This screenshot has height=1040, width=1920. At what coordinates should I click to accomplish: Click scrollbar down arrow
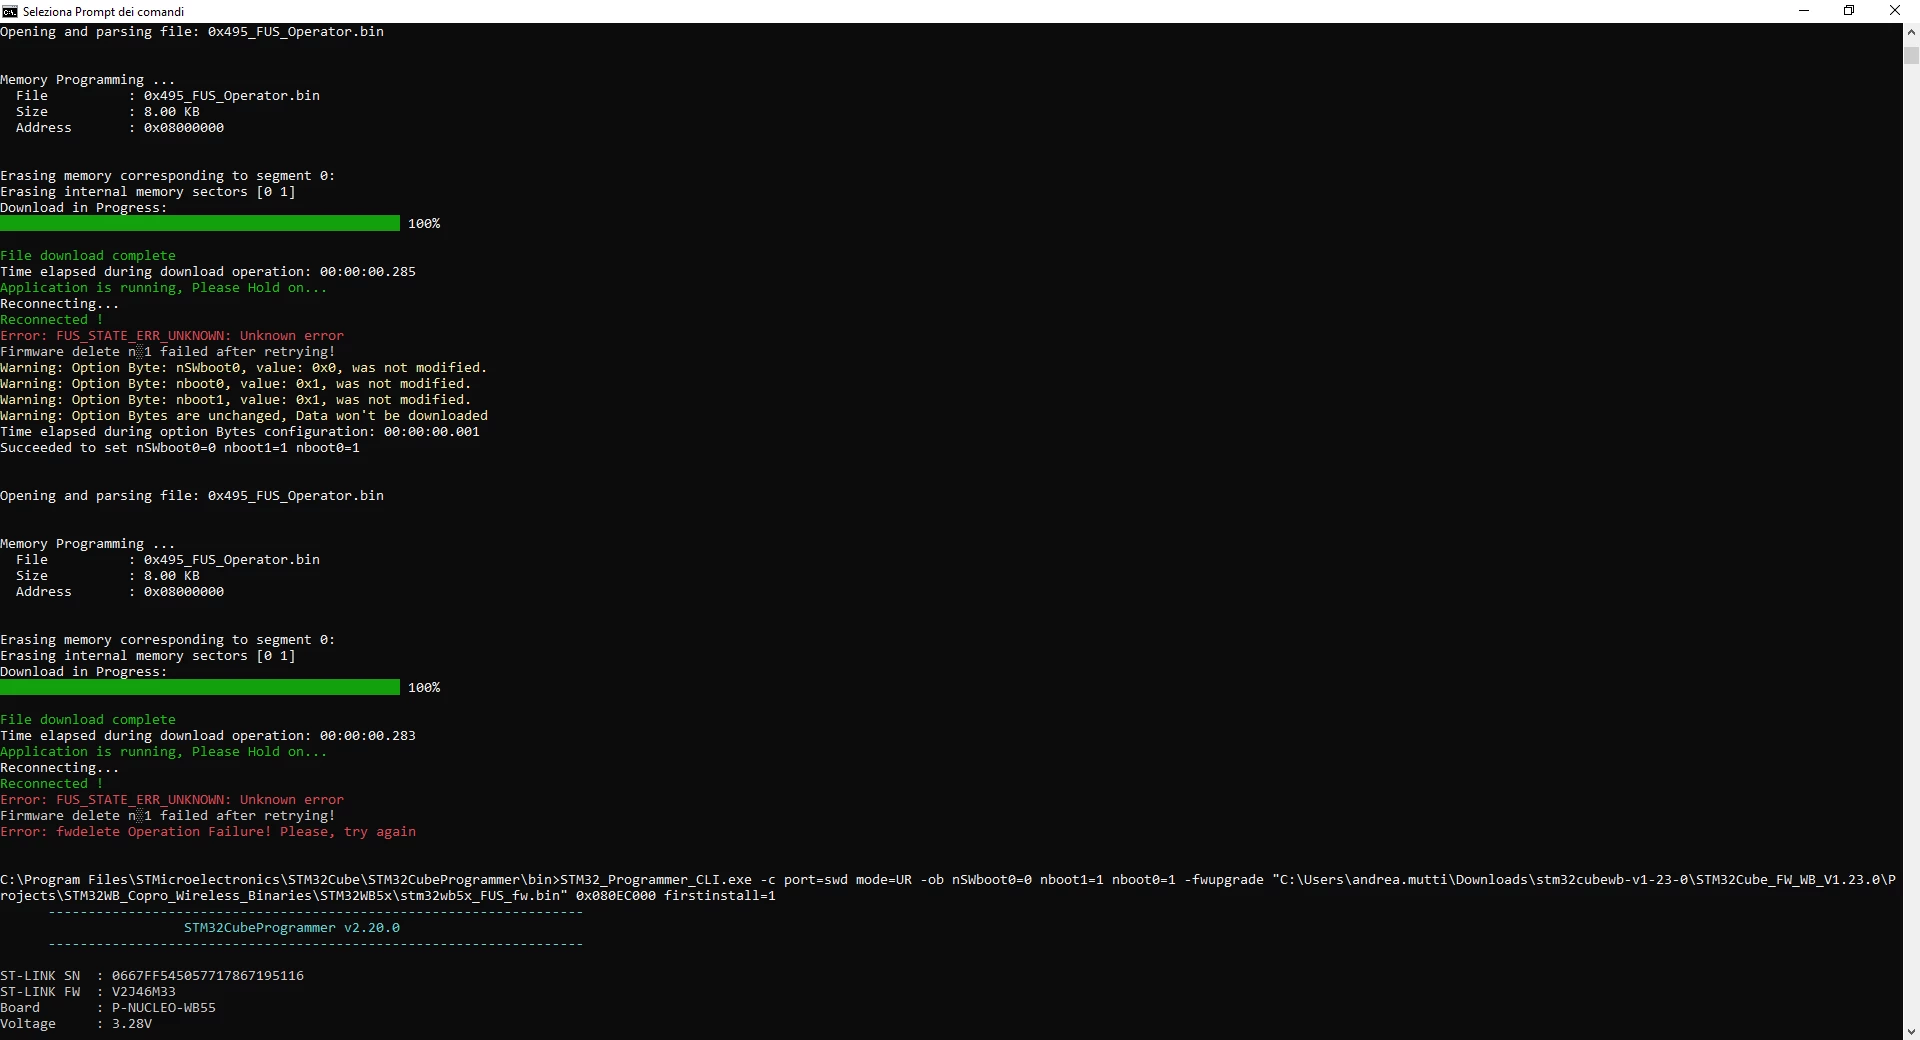tap(1911, 1031)
